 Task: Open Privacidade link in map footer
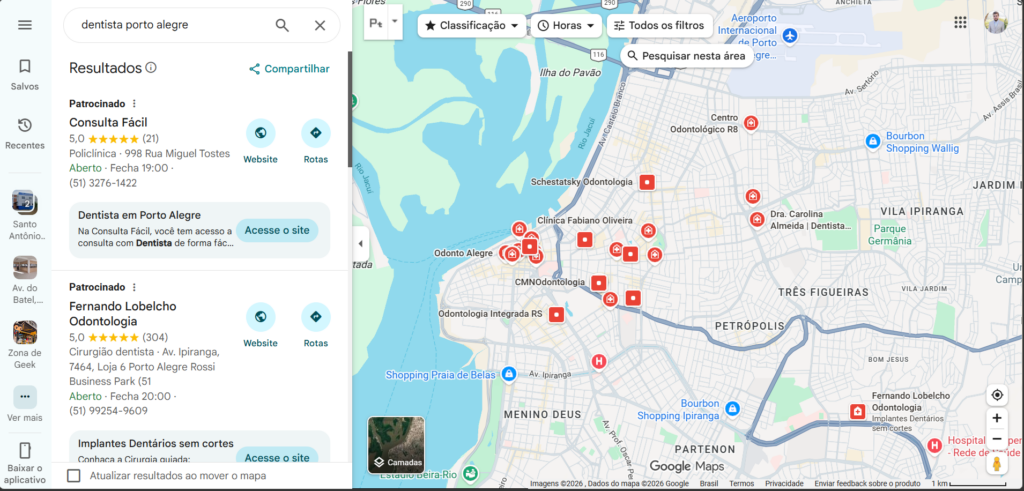point(784,484)
